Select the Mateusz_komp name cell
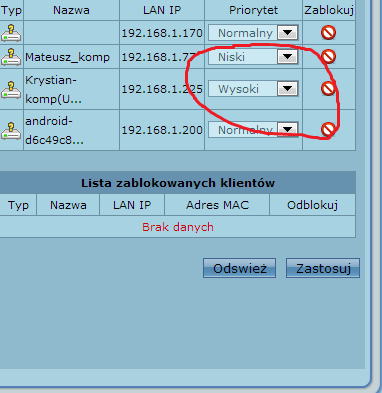The image size is (382, 393). [71, 57]
